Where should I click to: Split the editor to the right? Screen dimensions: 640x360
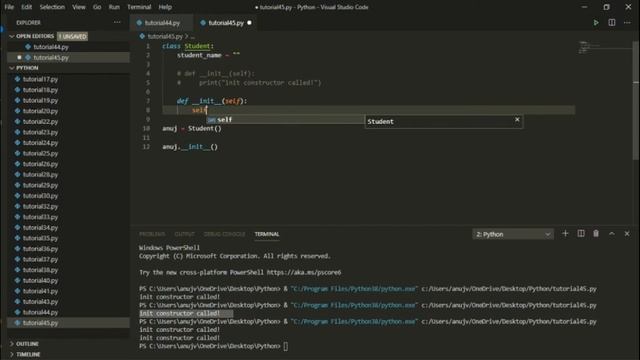pos(611,23)
